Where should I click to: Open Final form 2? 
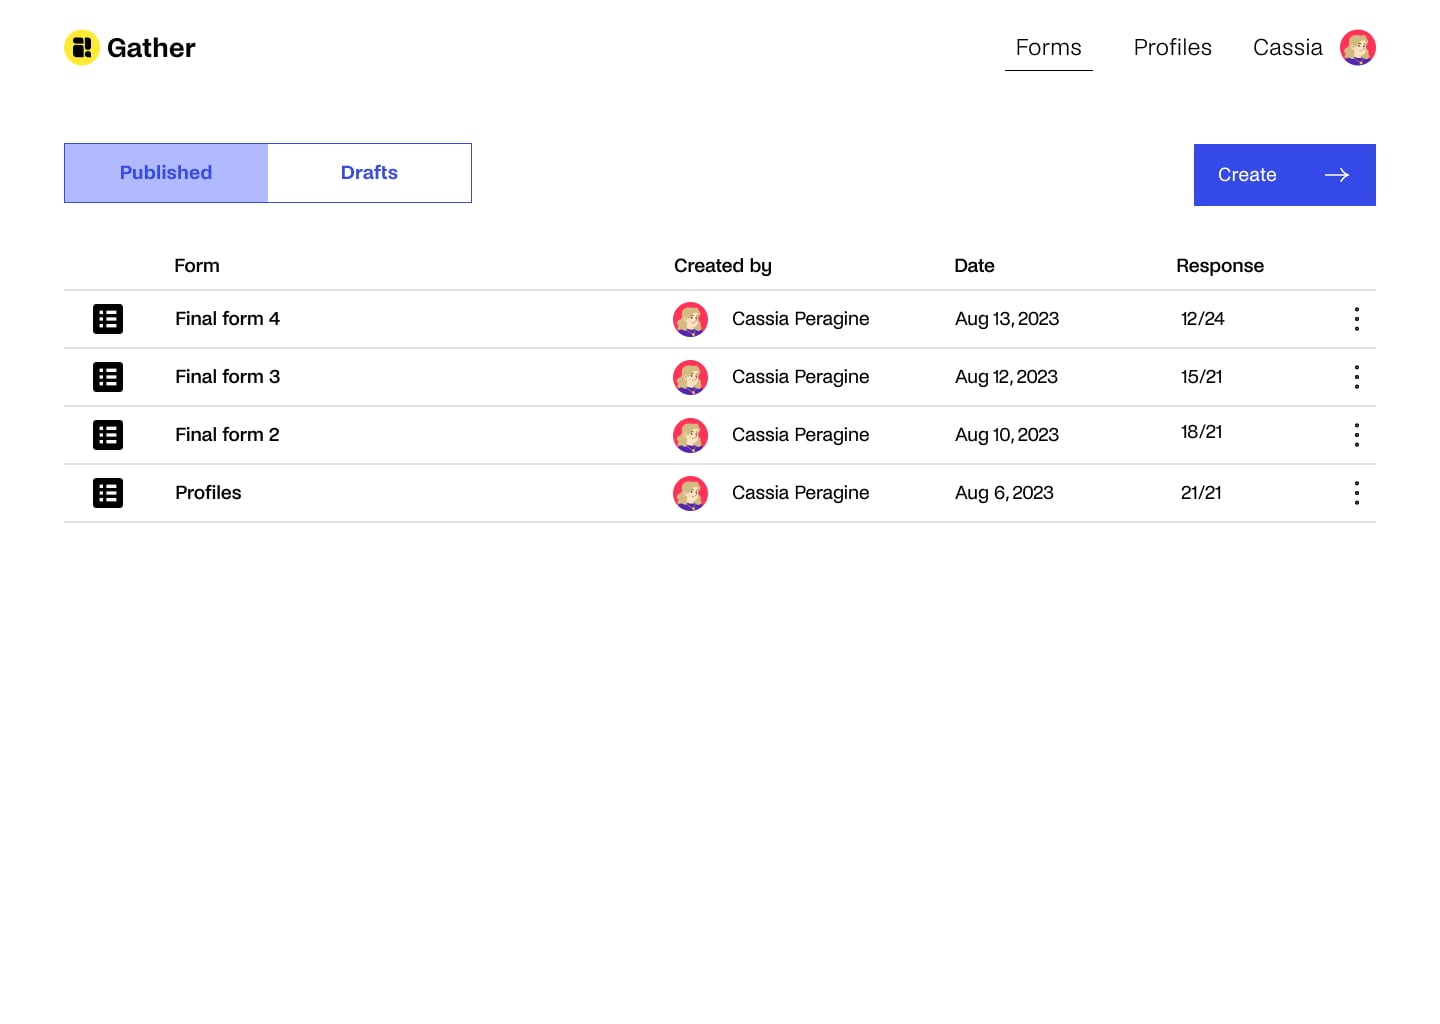click(x=227, y=435)
